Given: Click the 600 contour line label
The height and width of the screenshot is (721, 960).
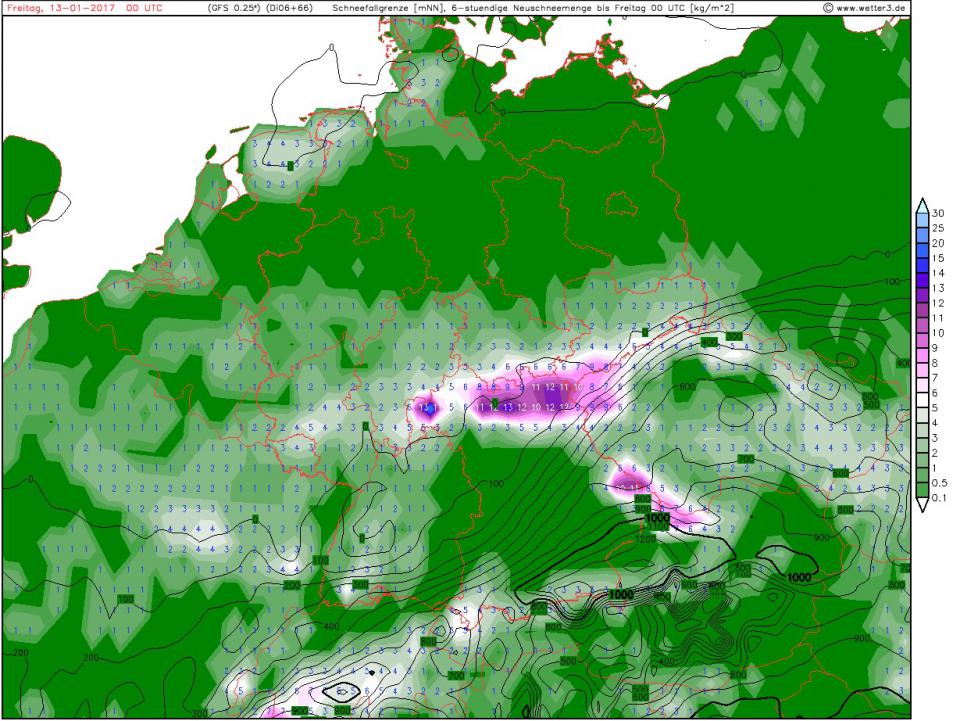Looking at the screenshot, I should pos(686,387).
